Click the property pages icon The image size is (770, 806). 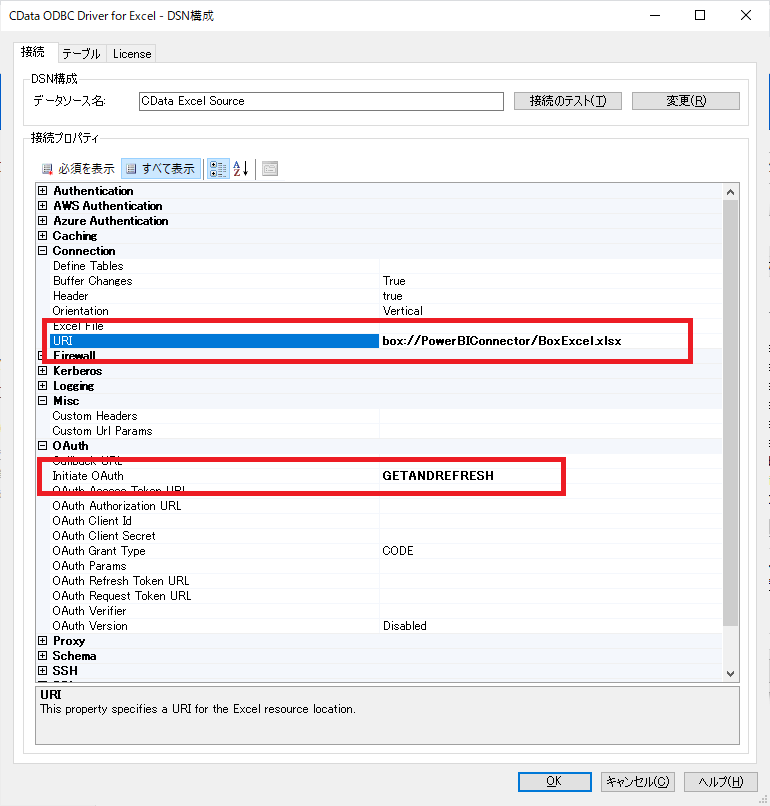(x=270, y=169)
